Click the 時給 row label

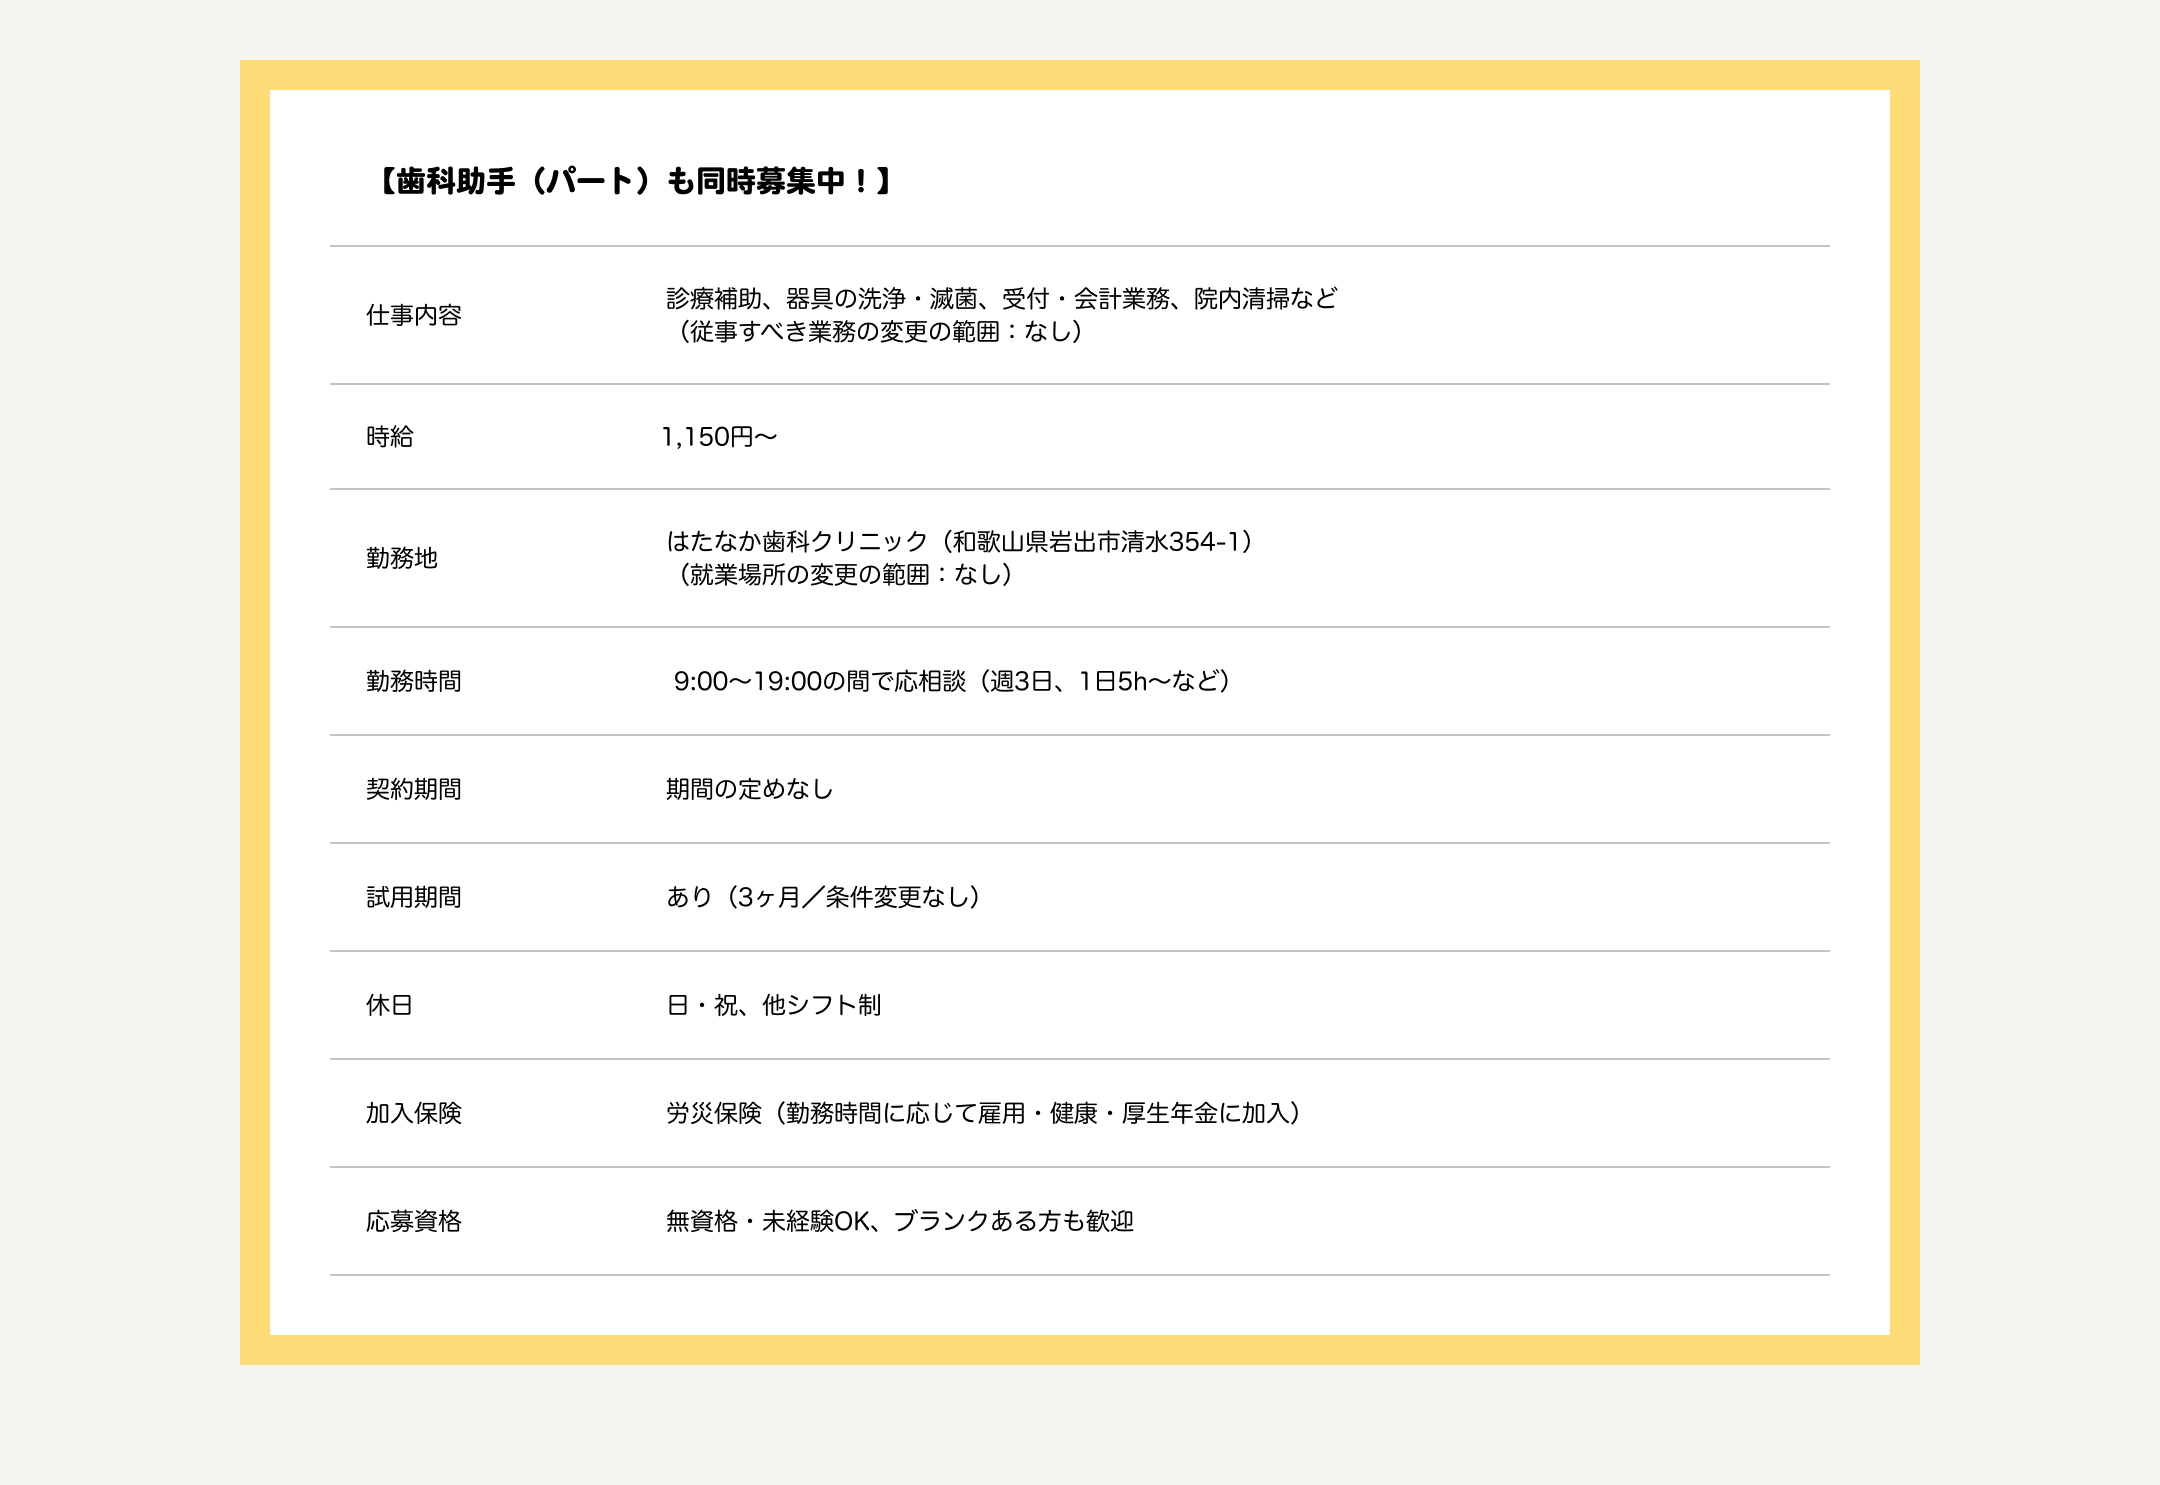coord(389,437)
